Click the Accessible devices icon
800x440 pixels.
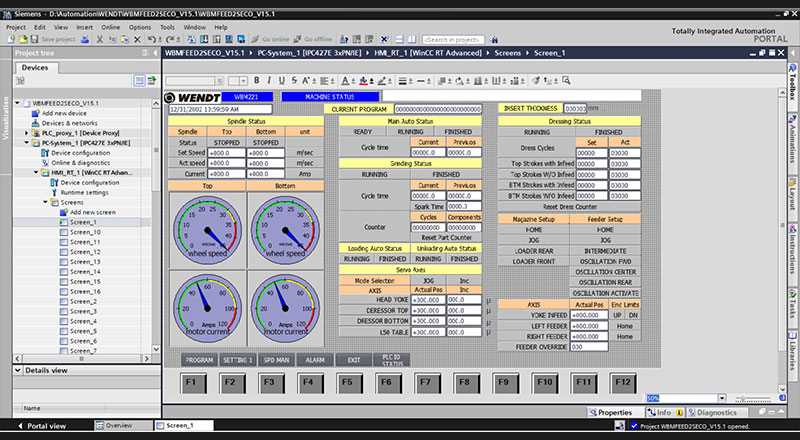click(x=344, y=39)
